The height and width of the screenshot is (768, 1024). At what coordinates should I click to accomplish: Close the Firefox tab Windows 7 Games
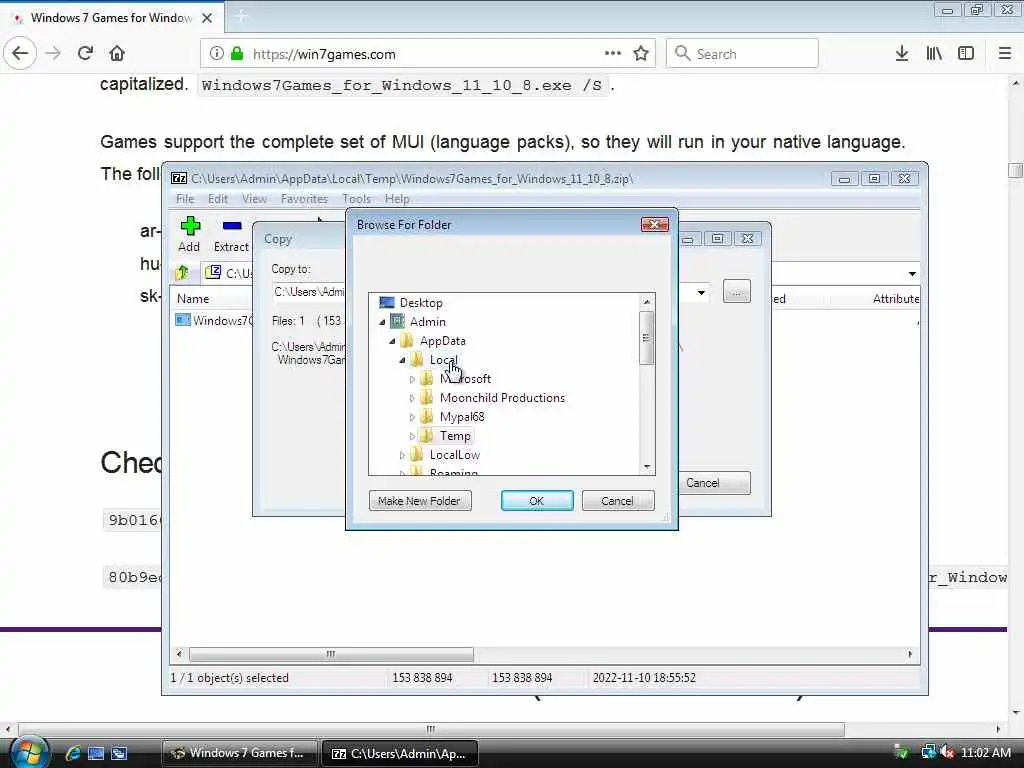point(207,18)
